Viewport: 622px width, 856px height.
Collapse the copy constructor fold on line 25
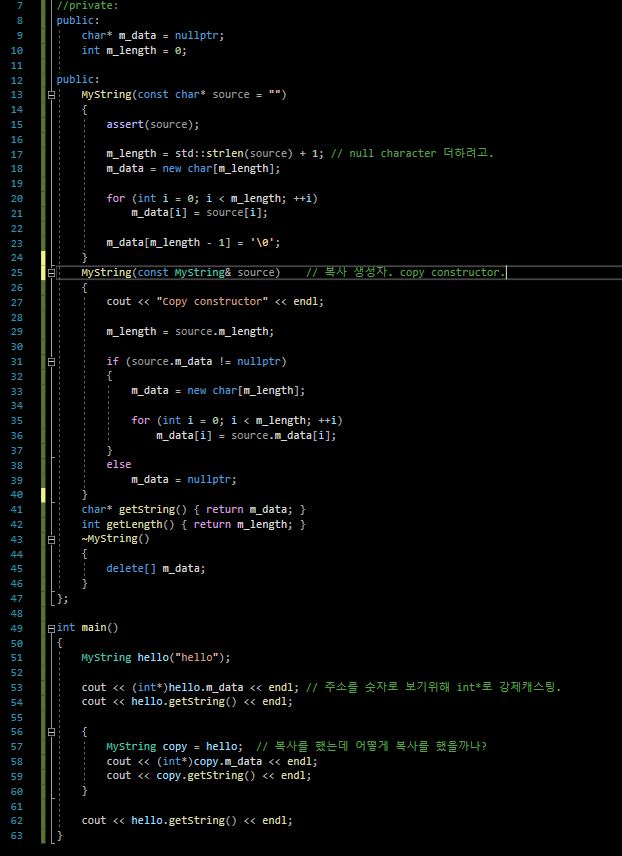coord(51,272)
